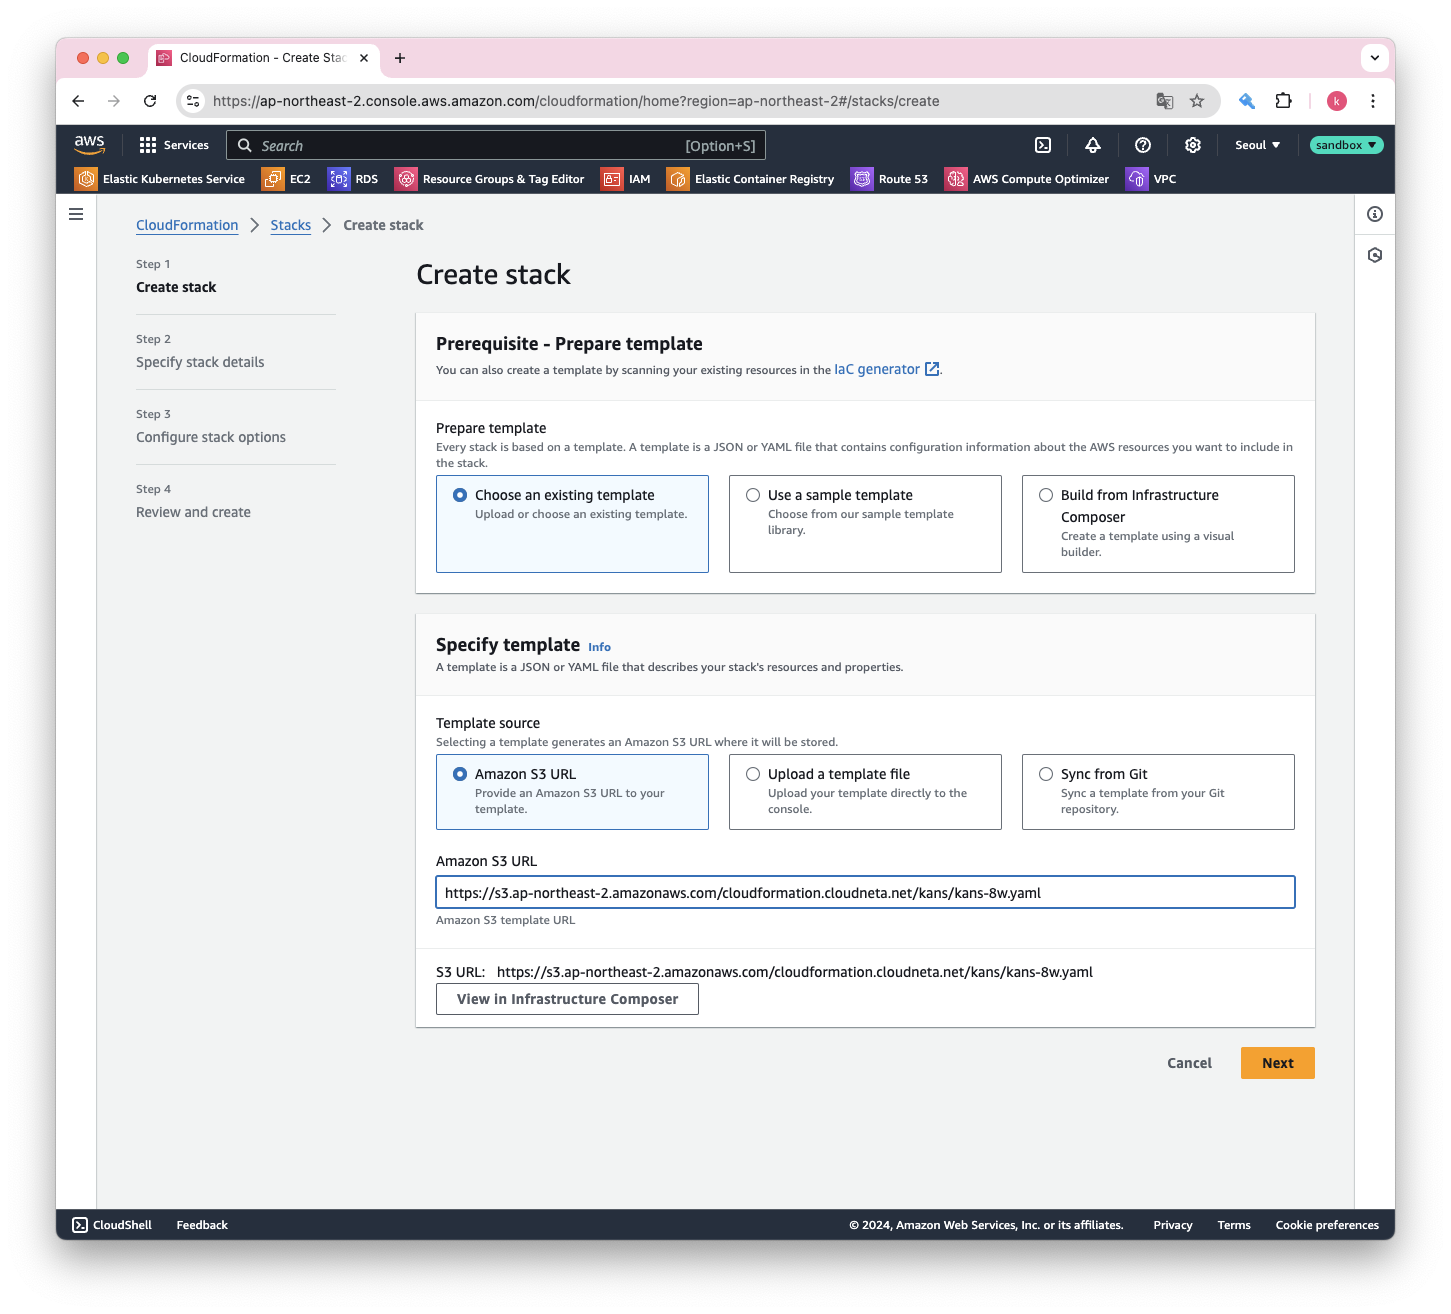Toggle the hamburger navigation menu
This screenshot has width=1451, height=1314.
(x=76, y=214)
